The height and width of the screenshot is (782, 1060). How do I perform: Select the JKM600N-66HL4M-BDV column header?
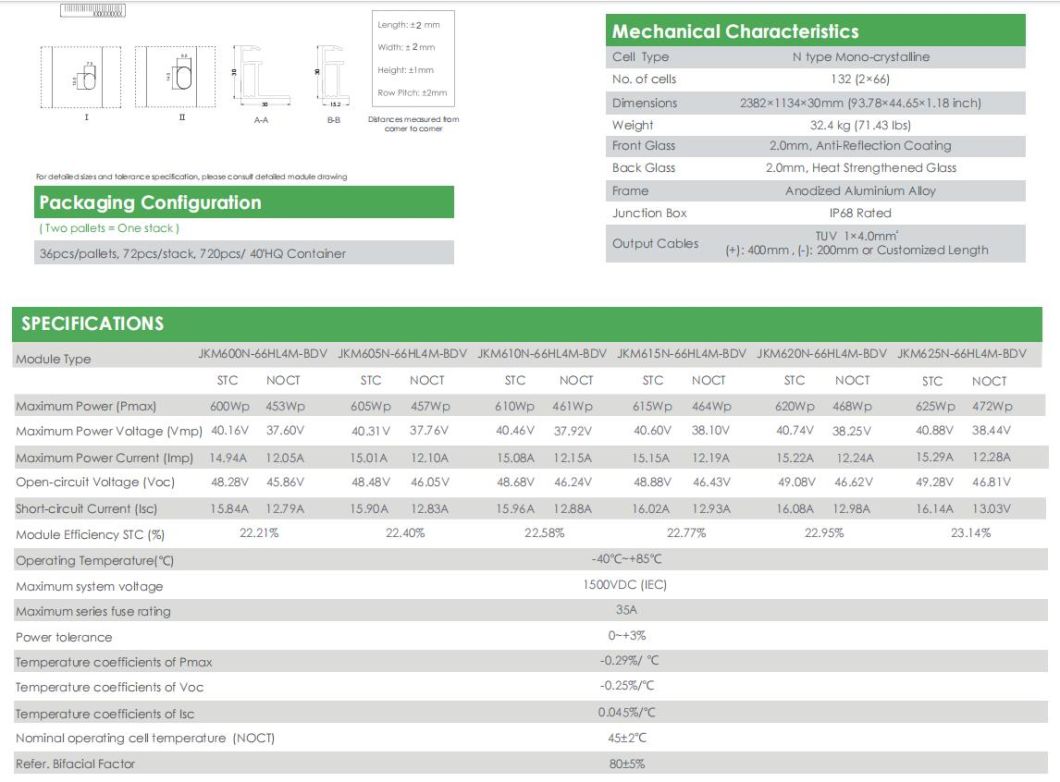(262, 354)
